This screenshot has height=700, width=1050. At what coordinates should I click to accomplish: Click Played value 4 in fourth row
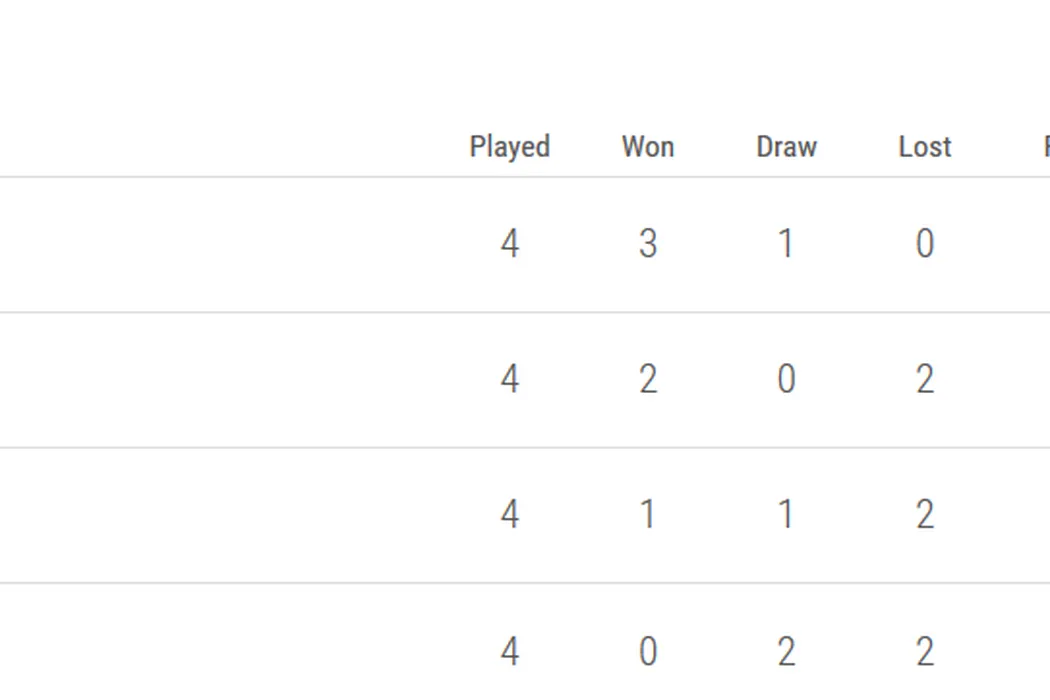point(510,651)
